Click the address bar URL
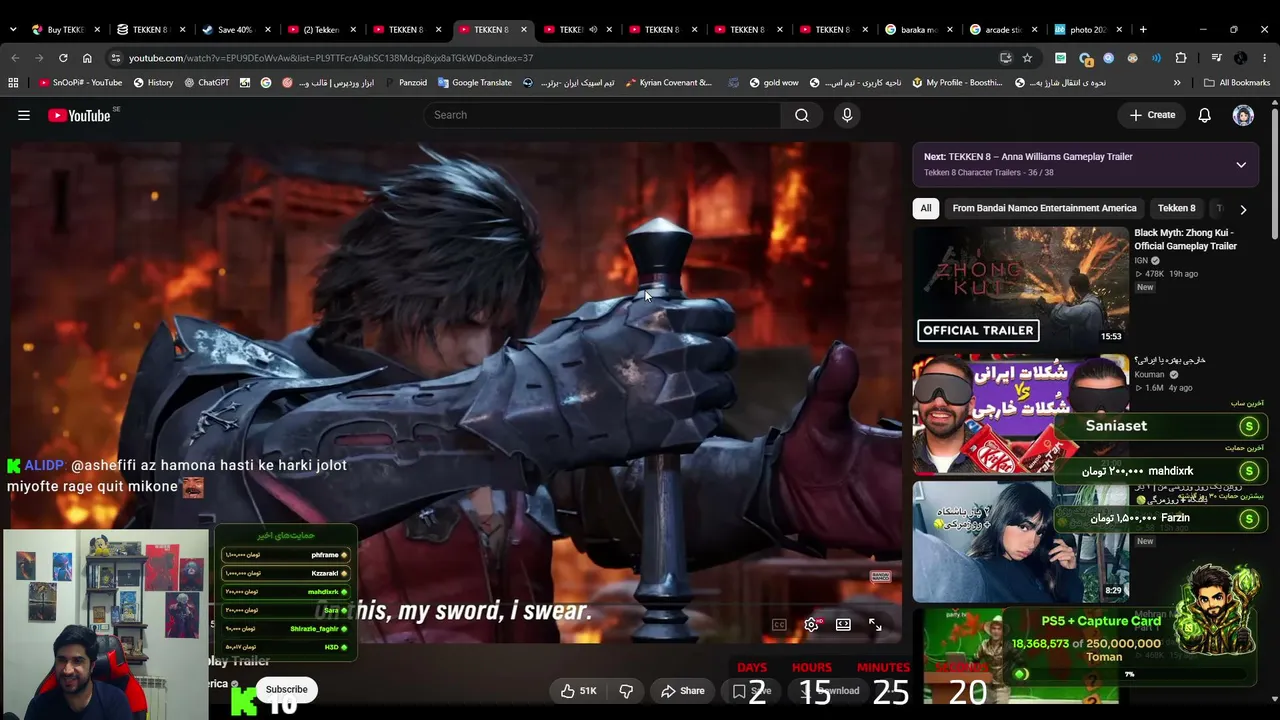The width and height of the screenshot is (1280, 720). (330, 58)
